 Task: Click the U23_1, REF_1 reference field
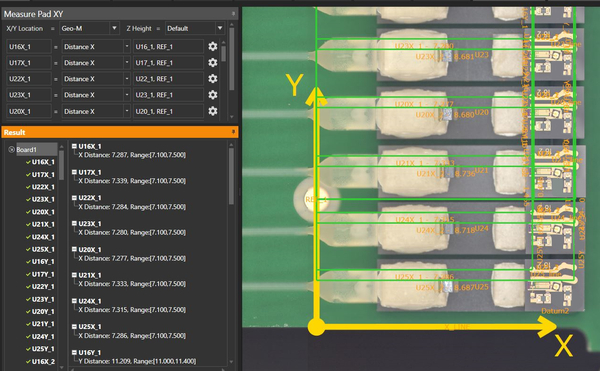click(168, 95)
